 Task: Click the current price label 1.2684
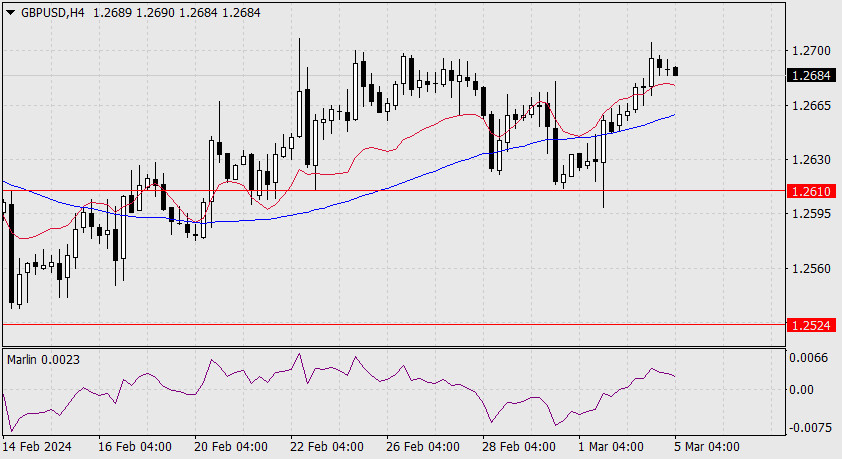(x=811, y=76)
